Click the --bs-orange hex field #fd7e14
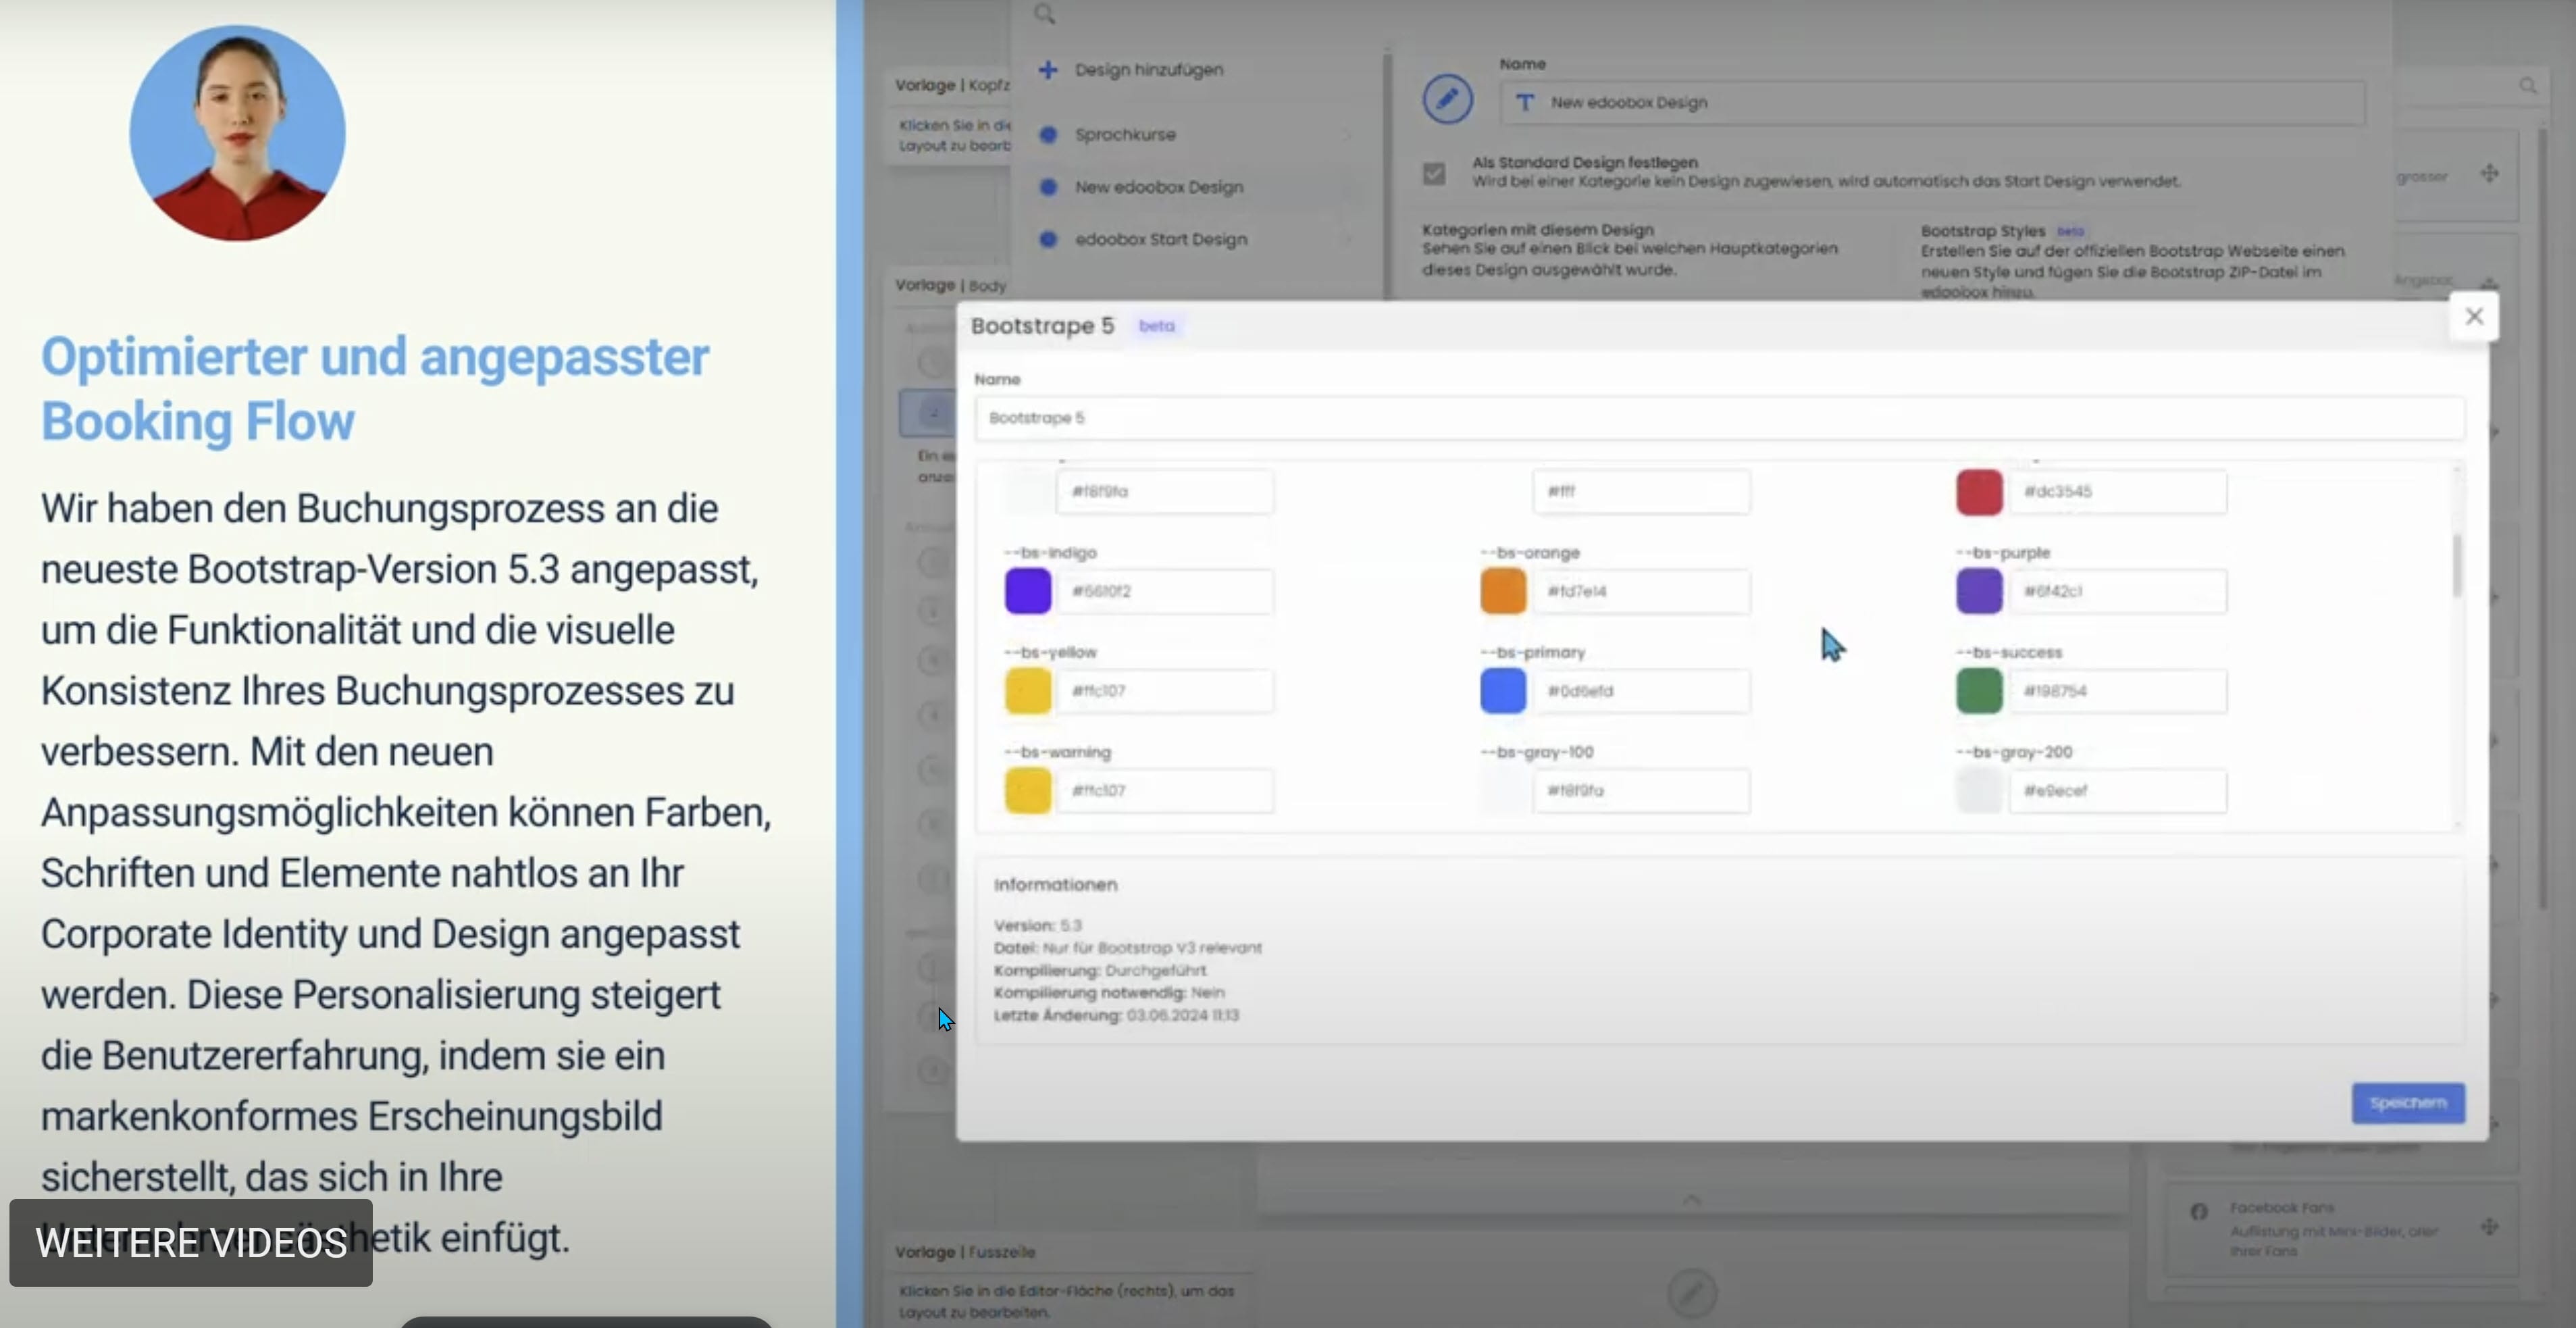 1641,591
